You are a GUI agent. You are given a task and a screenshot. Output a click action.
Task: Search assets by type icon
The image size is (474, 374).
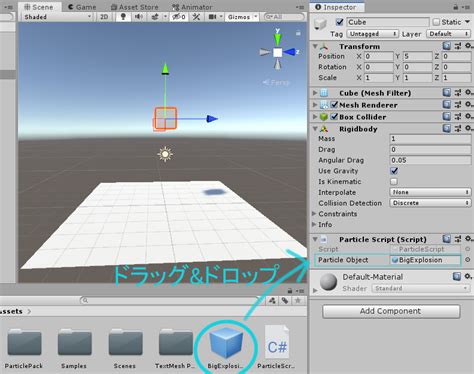point(272,301)
